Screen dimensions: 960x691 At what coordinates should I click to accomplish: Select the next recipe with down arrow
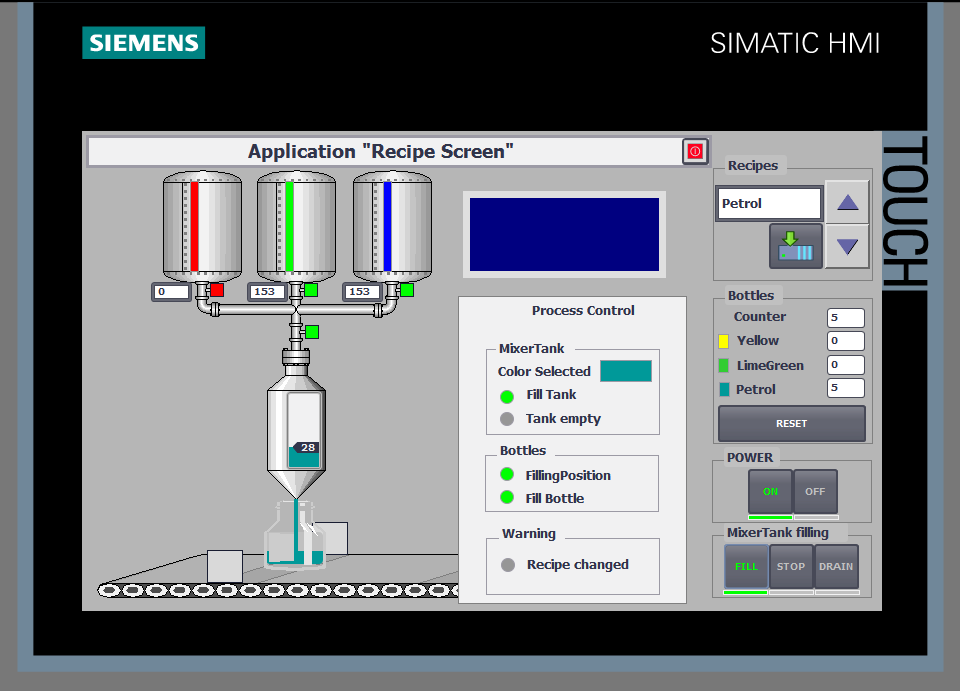(x=847, y=246)
